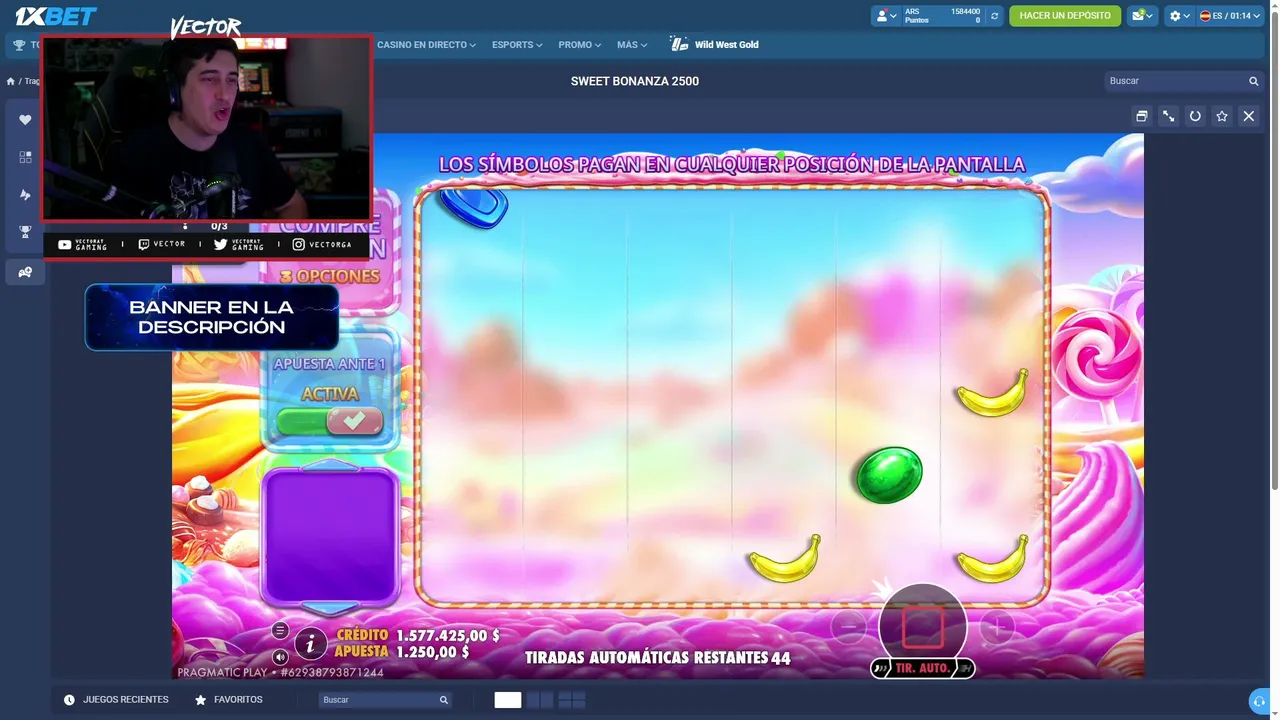Open the Favoritos list

click(229, 700)
